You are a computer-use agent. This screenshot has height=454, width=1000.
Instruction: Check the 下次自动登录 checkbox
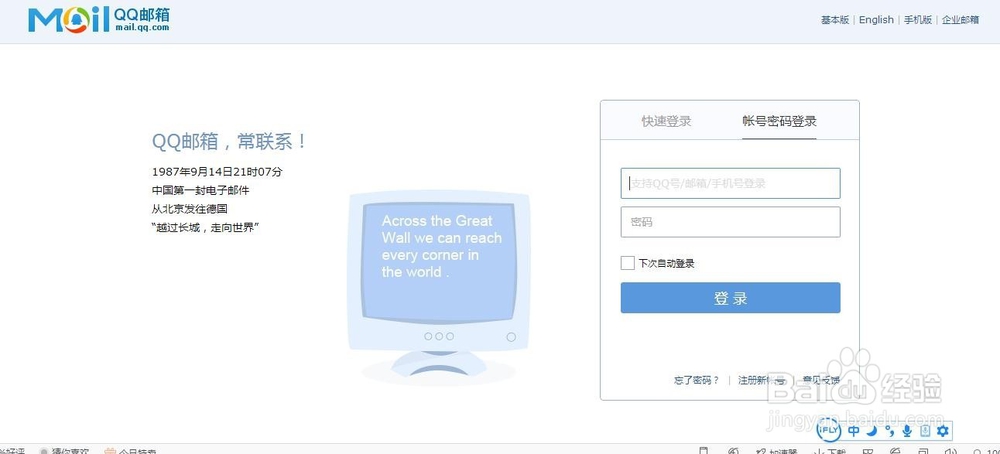tap(628, 263)
